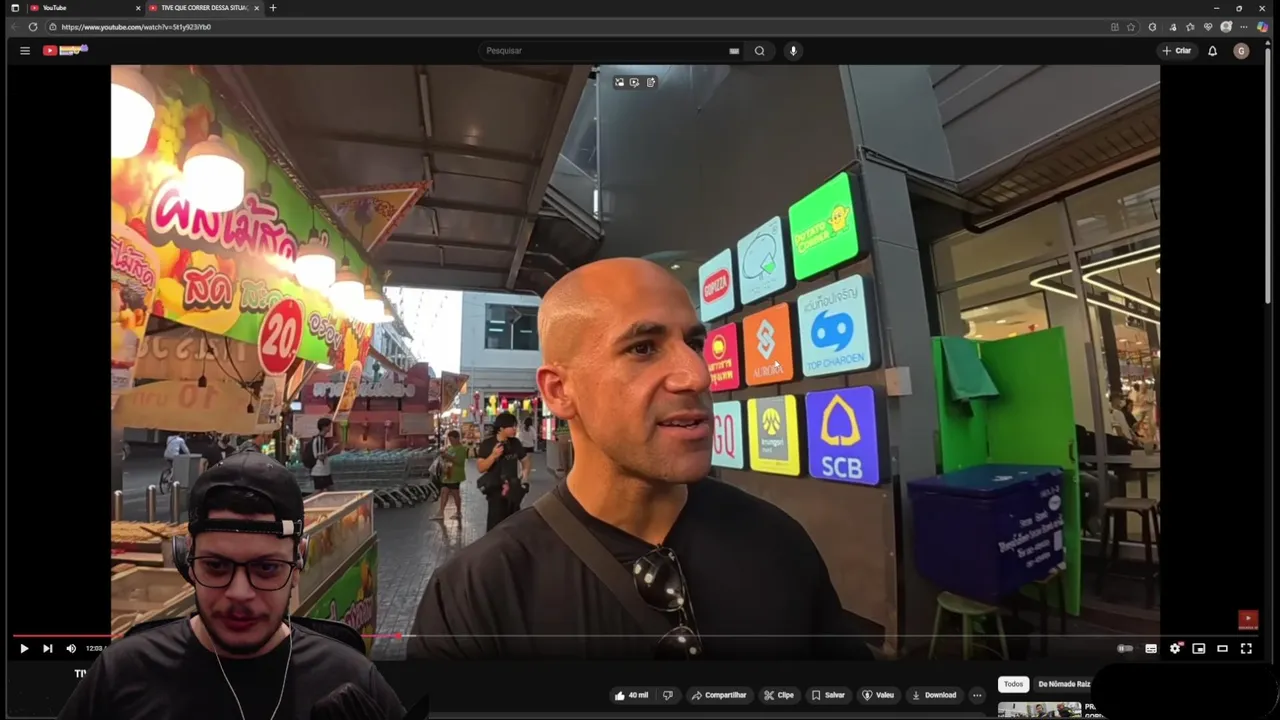Open the player settings gear

click(1175, 648)
